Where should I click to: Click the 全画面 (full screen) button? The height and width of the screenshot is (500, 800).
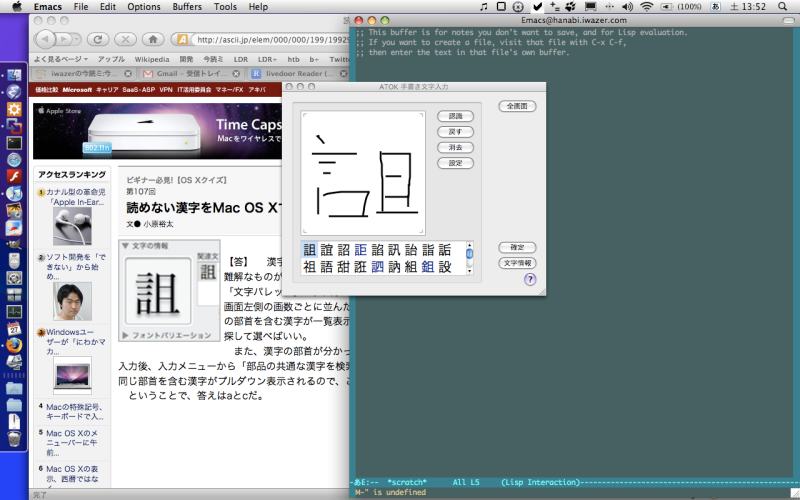517,106
